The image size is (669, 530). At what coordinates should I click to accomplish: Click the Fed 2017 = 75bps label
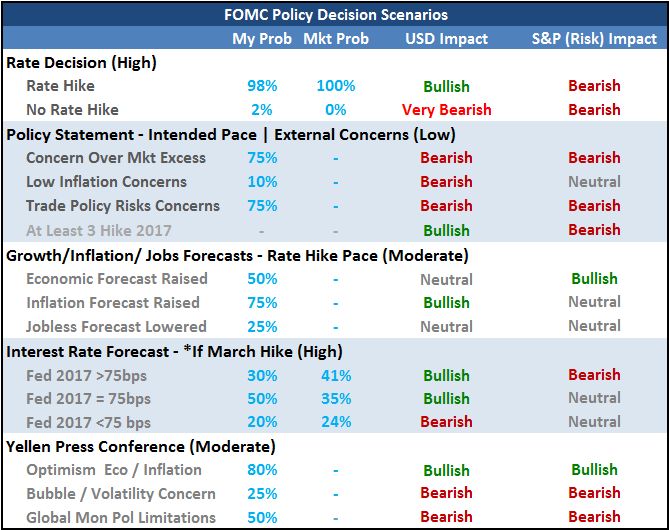click(88, 399)
